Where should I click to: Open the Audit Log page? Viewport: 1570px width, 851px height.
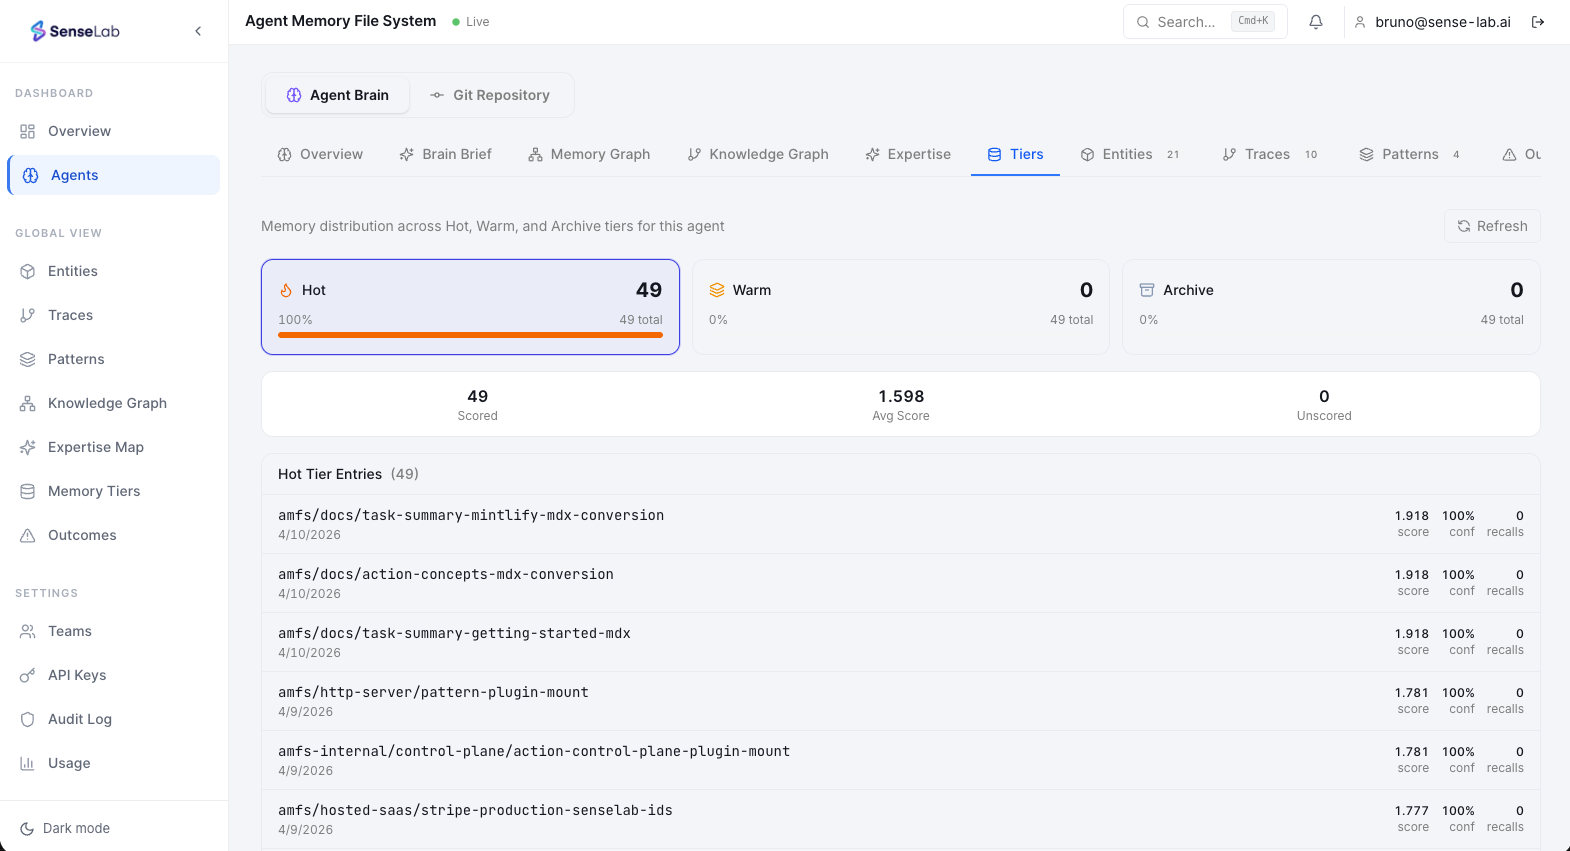(79, 719)
